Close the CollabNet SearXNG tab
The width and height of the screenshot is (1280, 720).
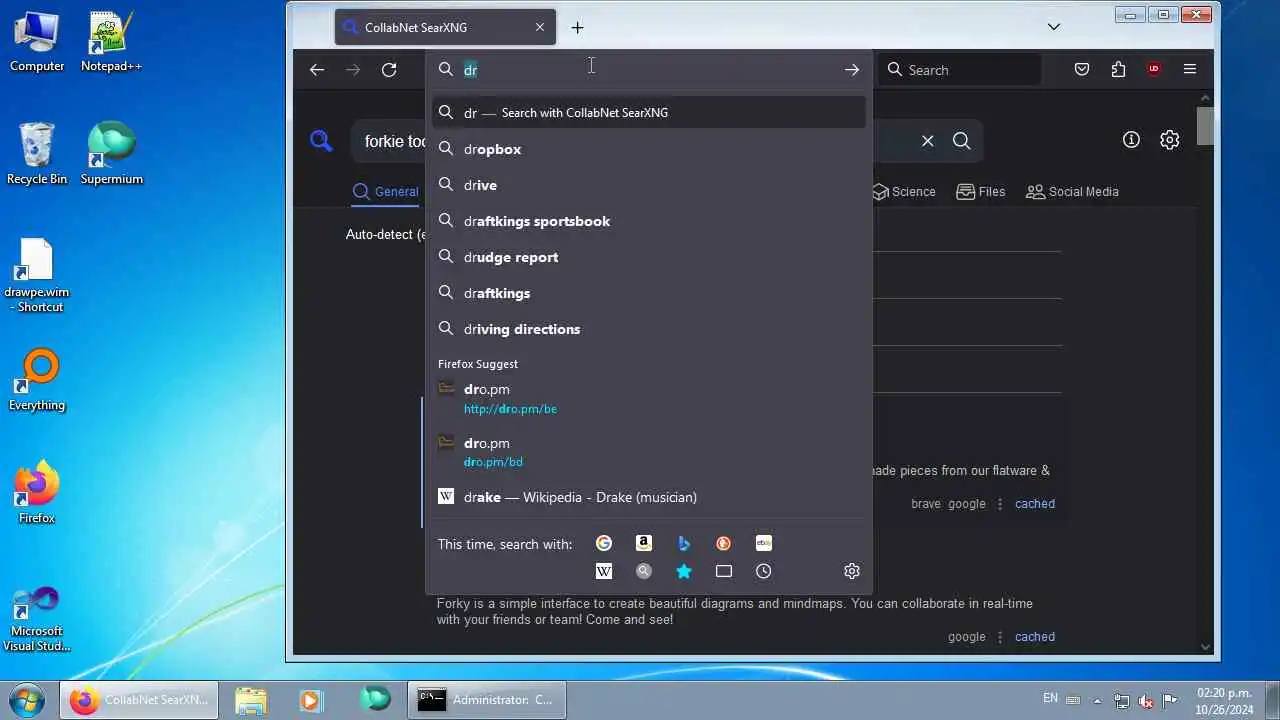click(540, 28)
